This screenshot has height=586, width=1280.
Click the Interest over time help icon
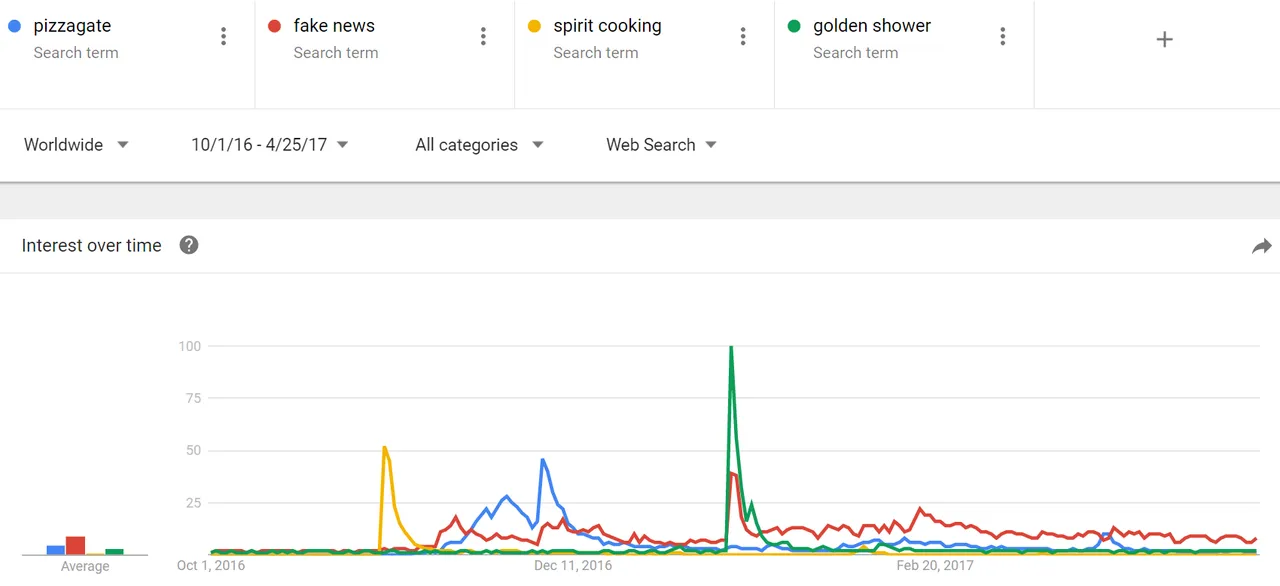[x=189, y=245]
